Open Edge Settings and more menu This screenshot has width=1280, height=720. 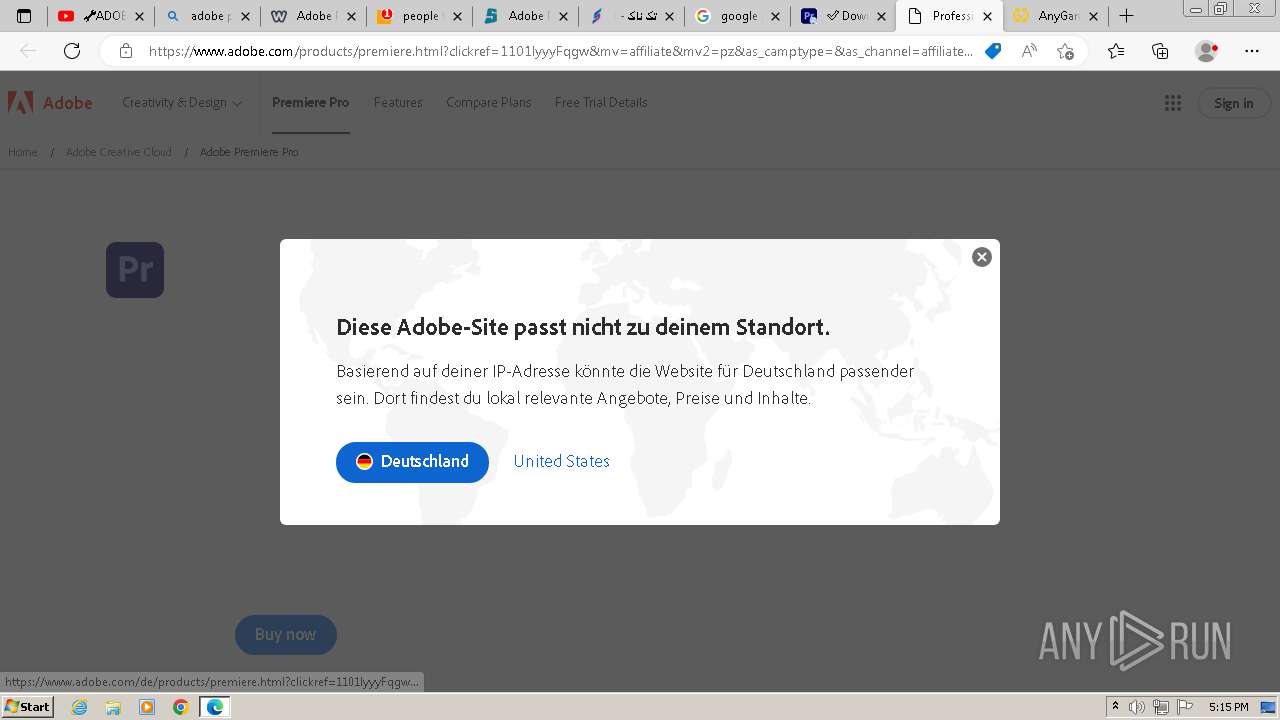1252,51
